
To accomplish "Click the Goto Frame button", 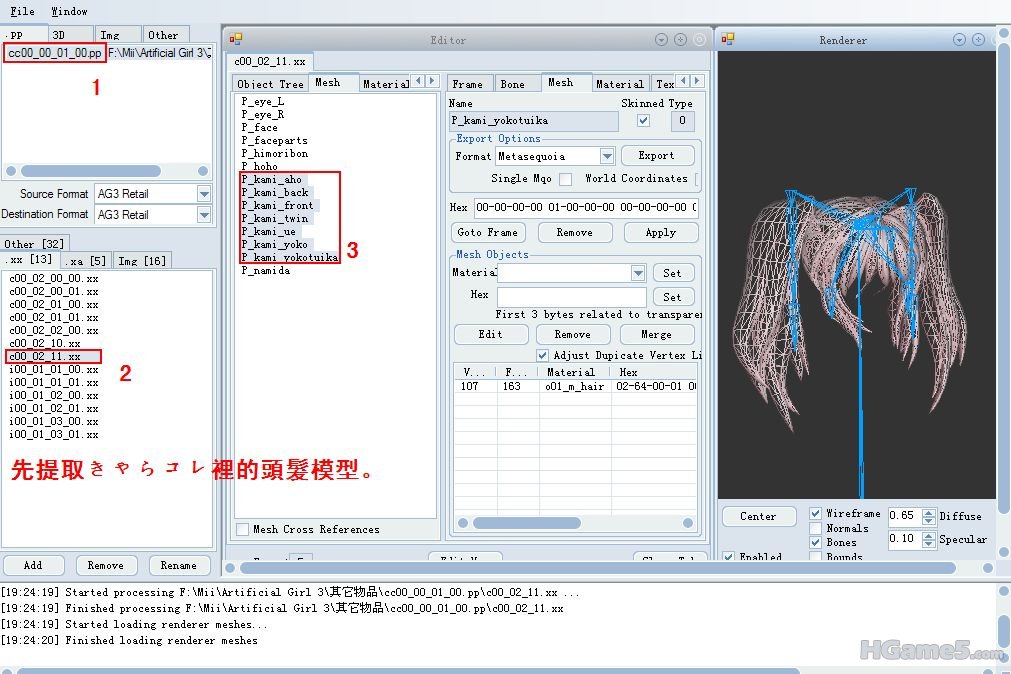I will [x=488, y=232].
